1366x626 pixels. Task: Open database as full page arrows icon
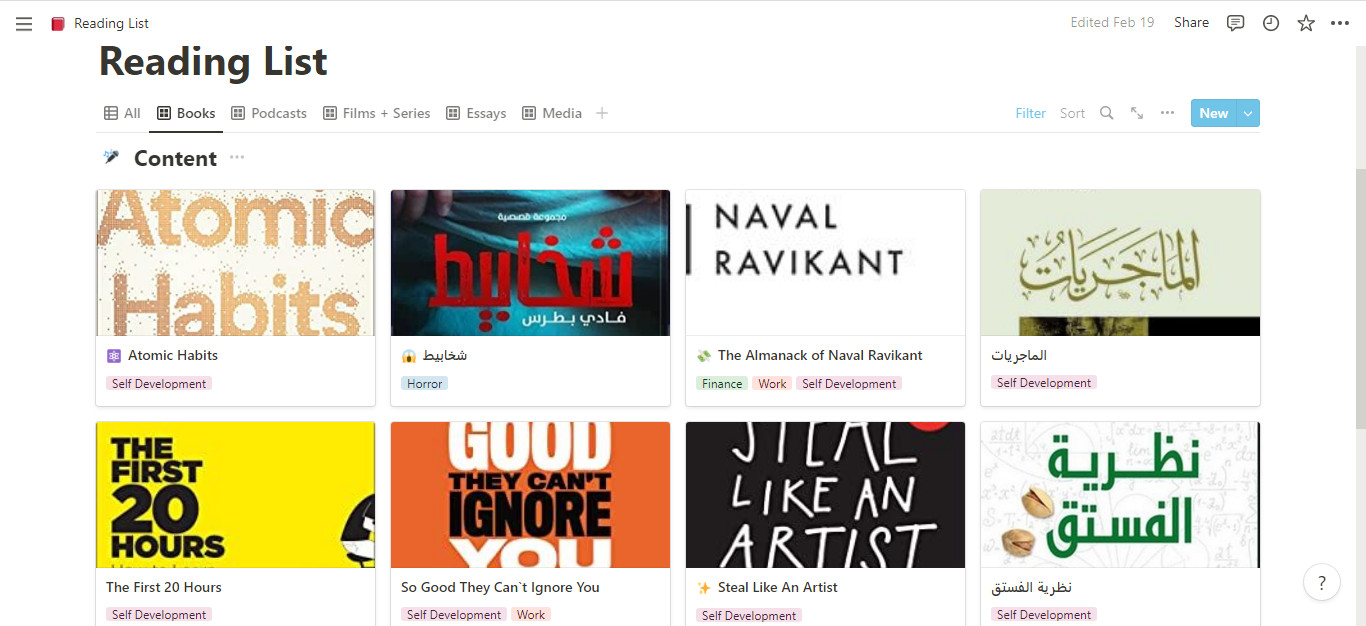click(x=1137, y=113)
